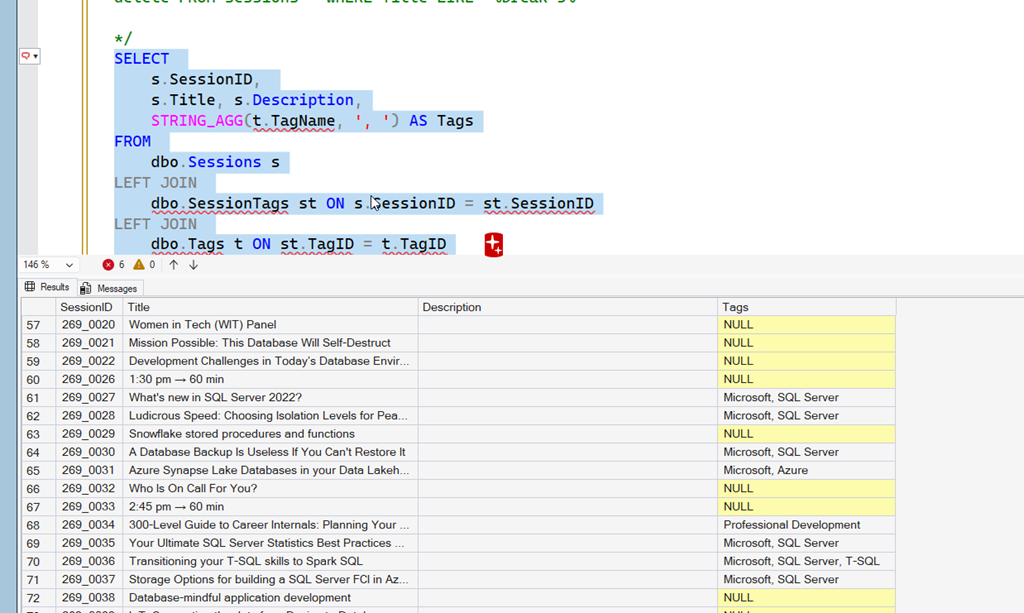Click the NULL Tags cell in row 57

coord(806,325)
